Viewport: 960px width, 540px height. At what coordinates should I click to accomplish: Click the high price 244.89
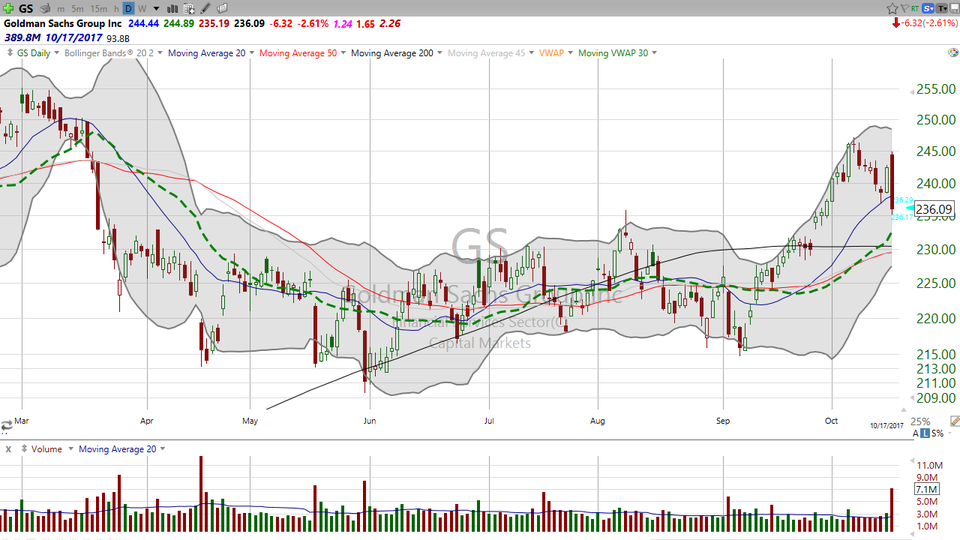click(179, 23)
